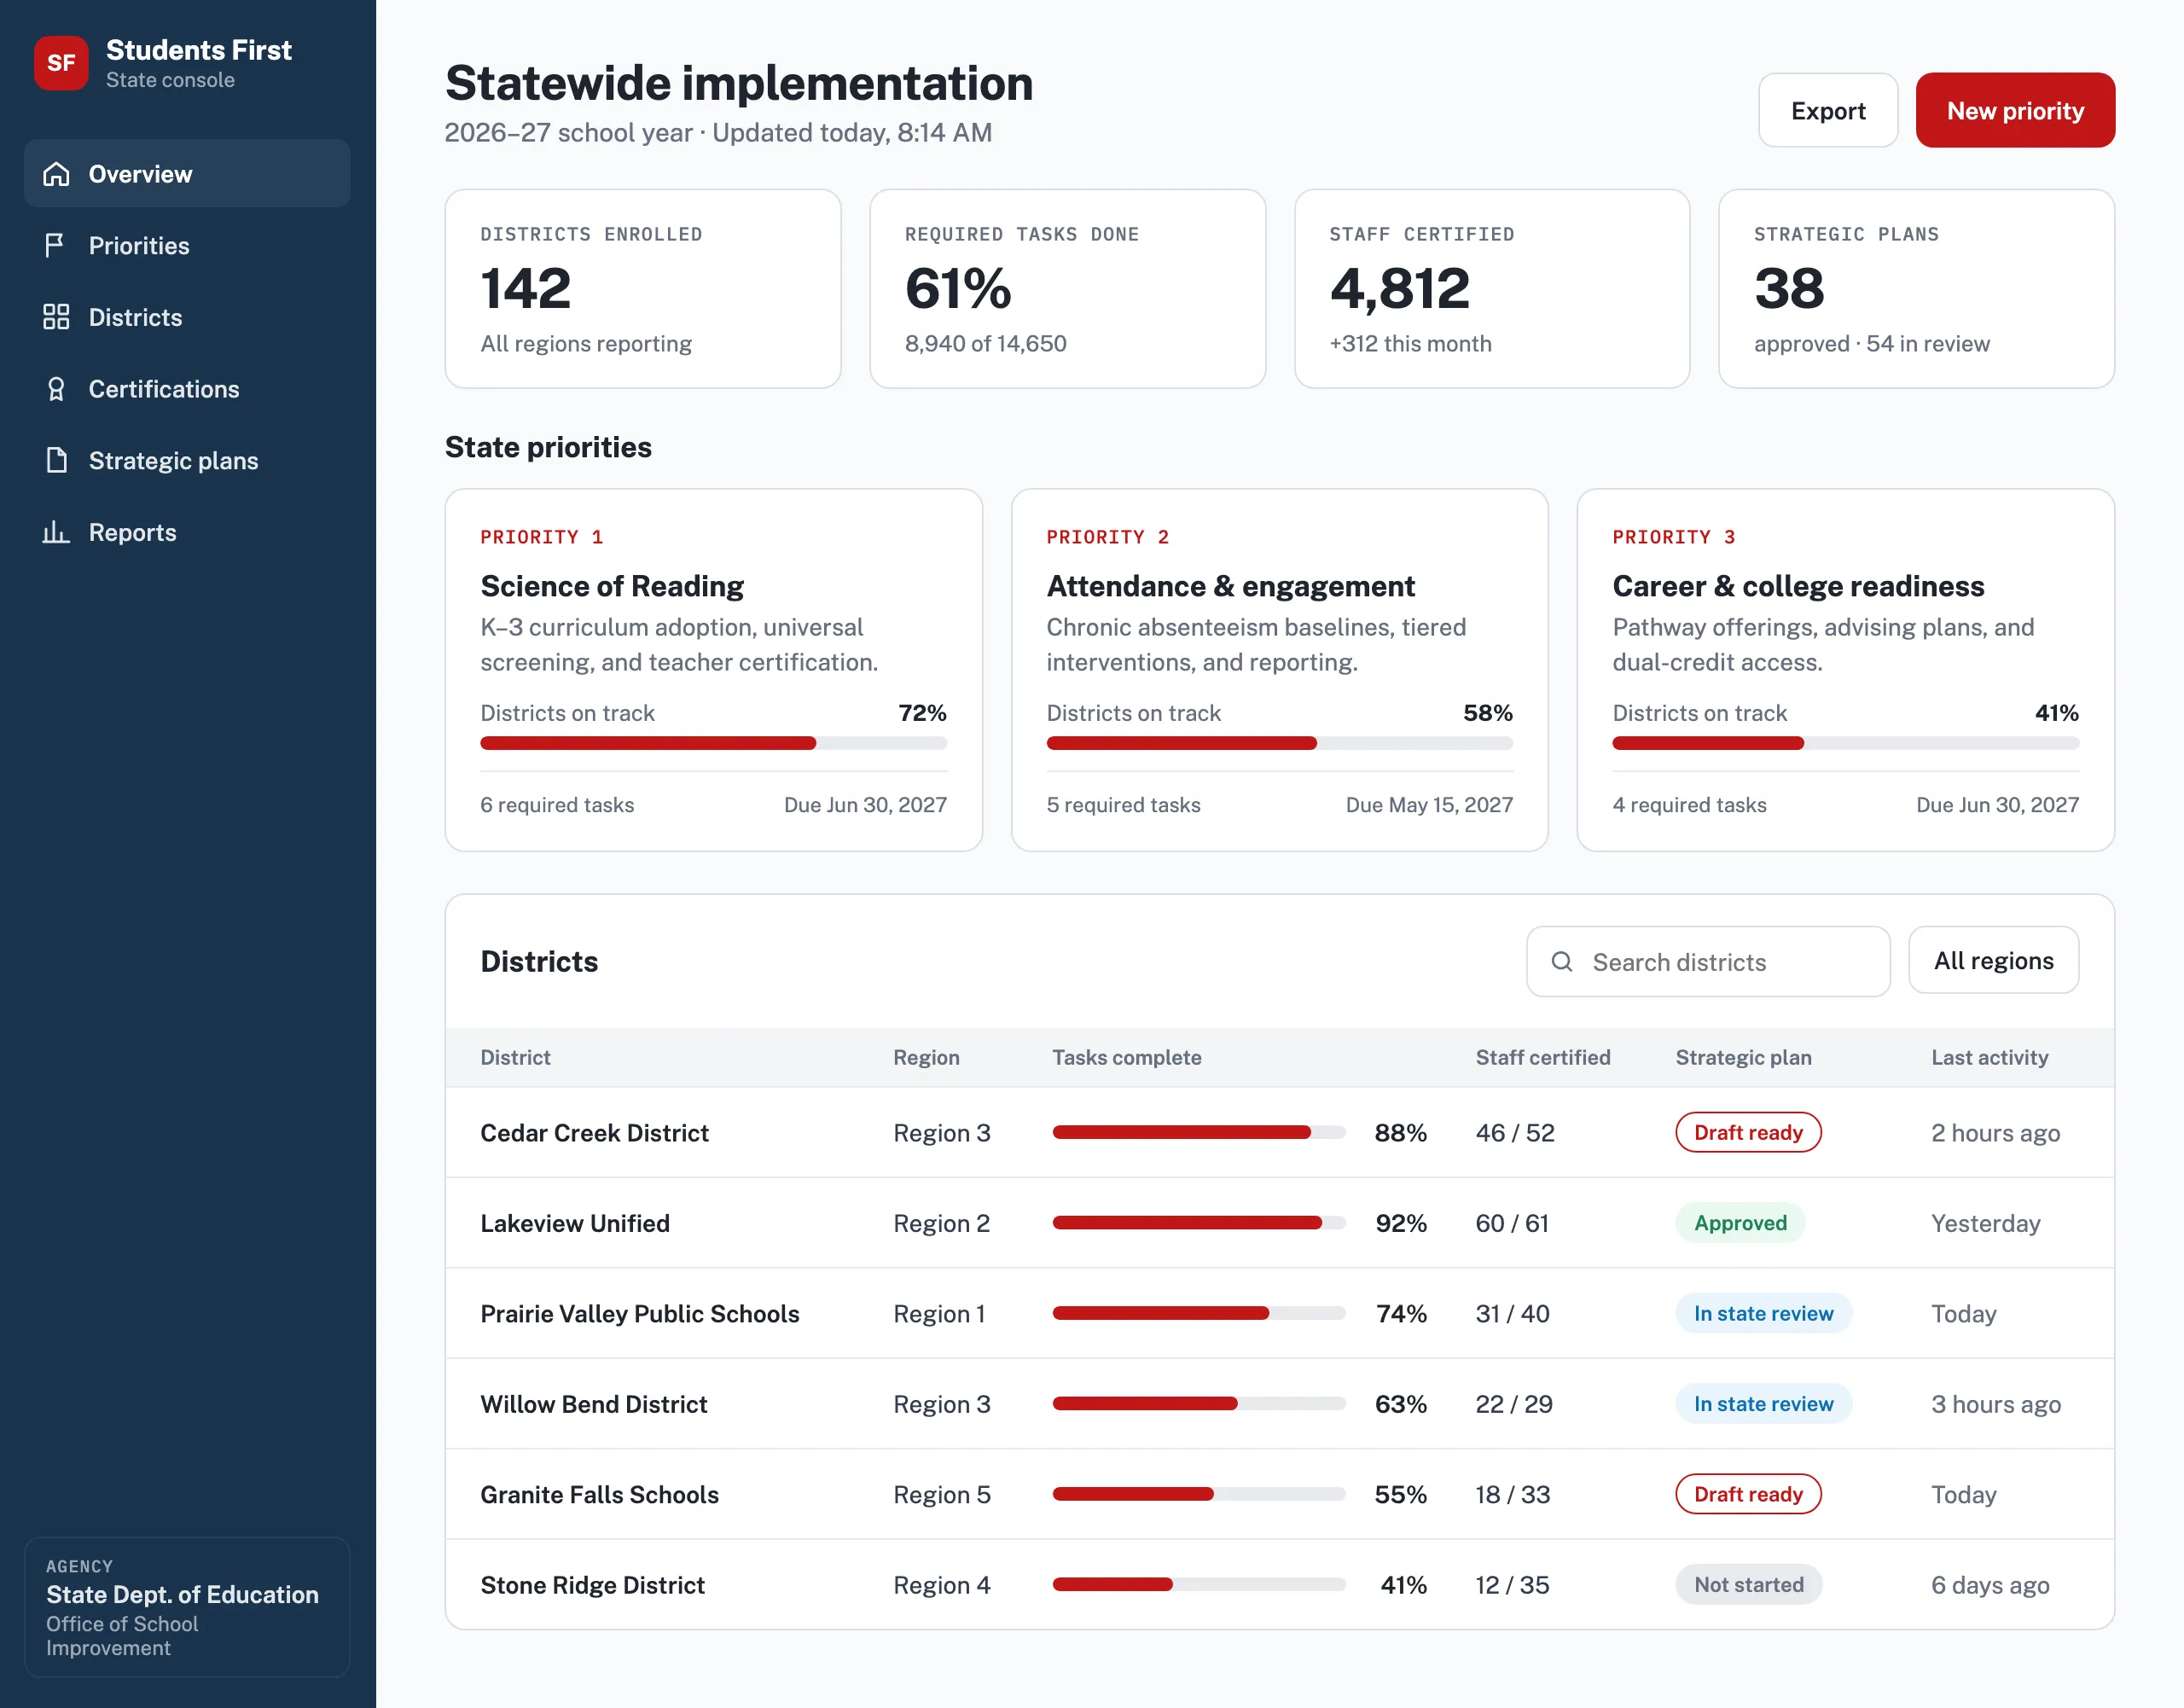The image size is (2184, 1708).
Task: Click the Staff certified column header
Action: tap(1543, 1057)
